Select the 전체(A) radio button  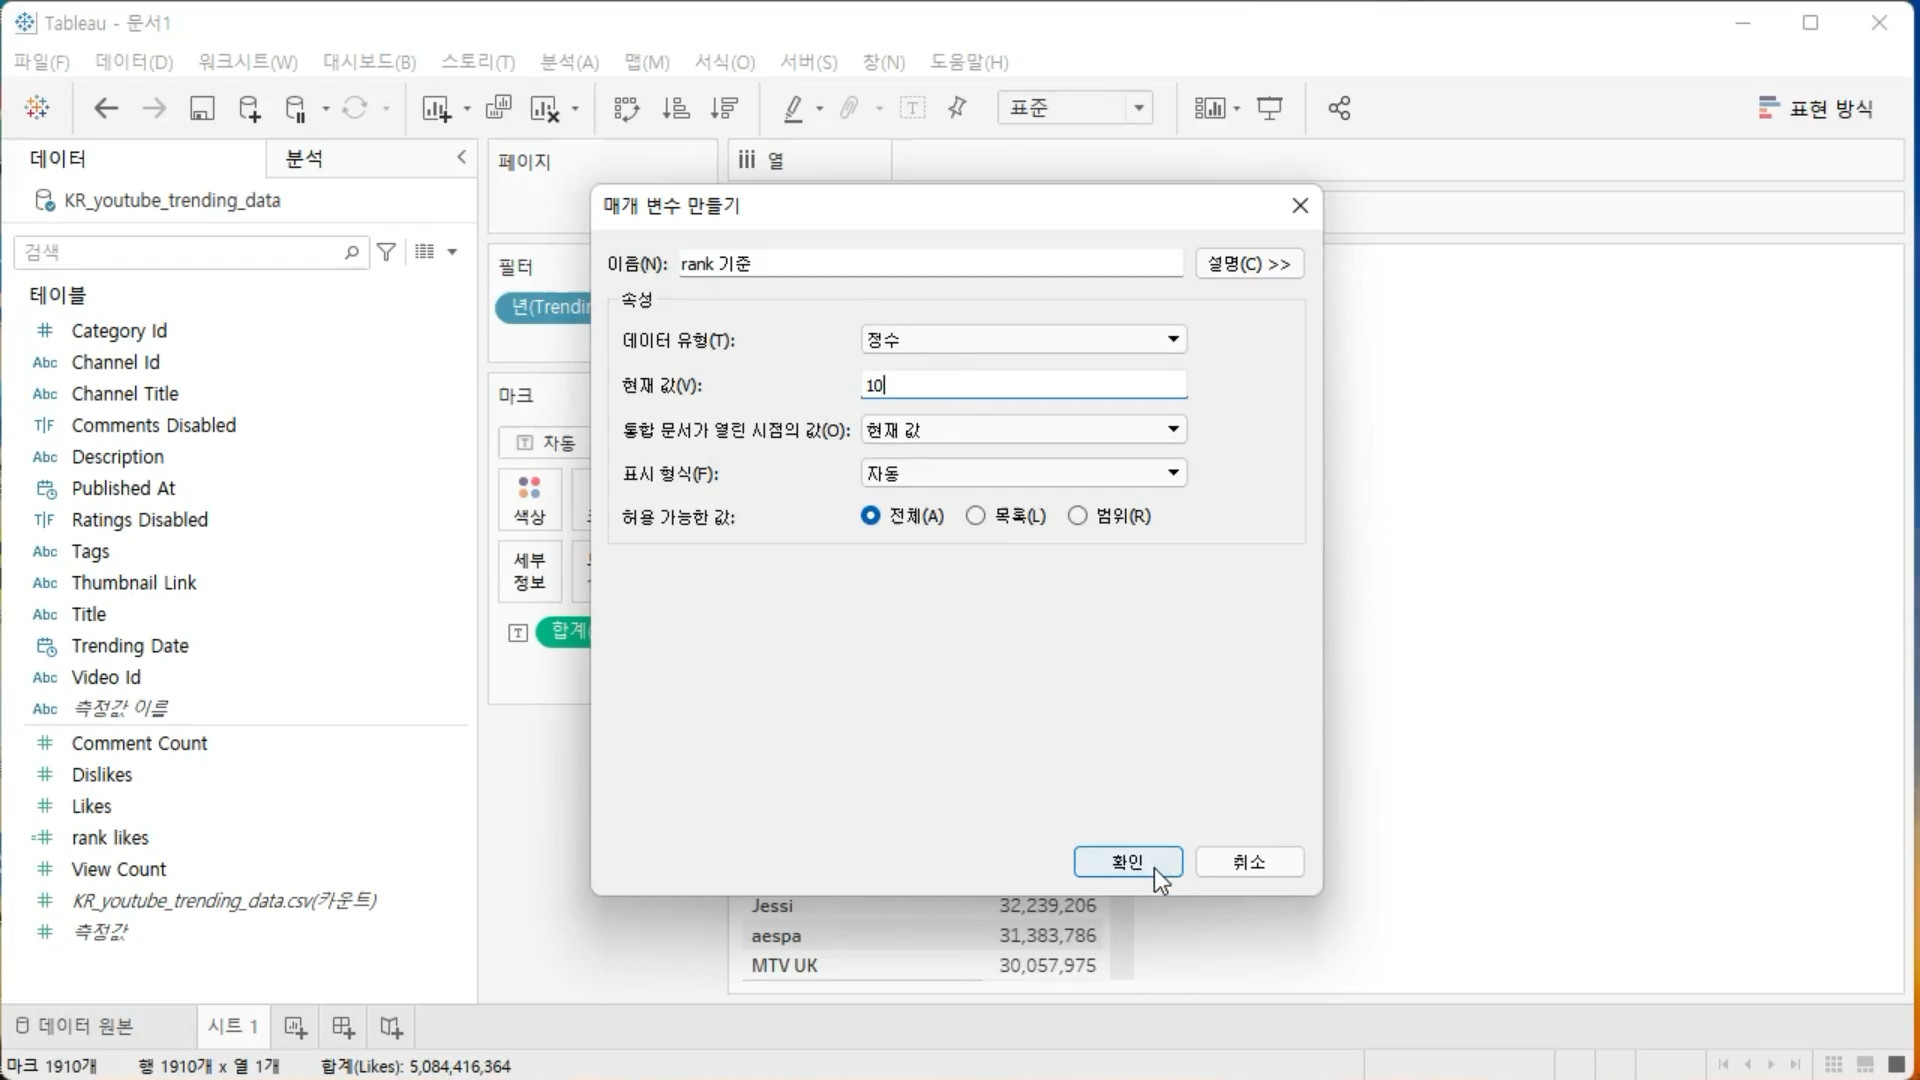click(871, 516)
